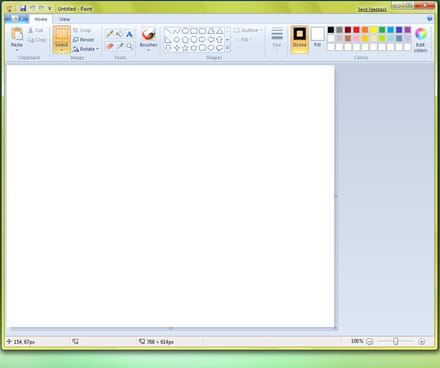Viewport: 440px width, 368px height.
Task: Click the shapes gallery scroll down arrow
Action: tap(227, 40)
